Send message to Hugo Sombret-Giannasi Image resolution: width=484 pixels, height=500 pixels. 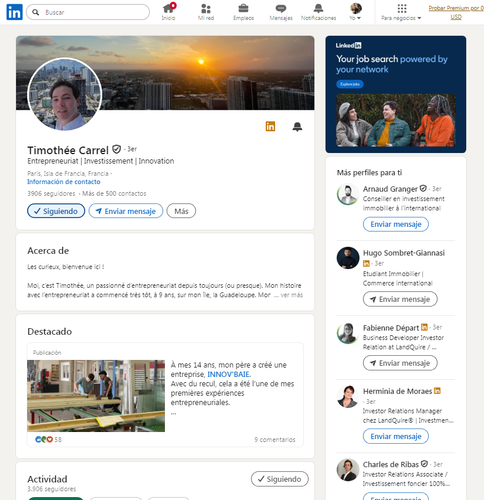(400, 299)
